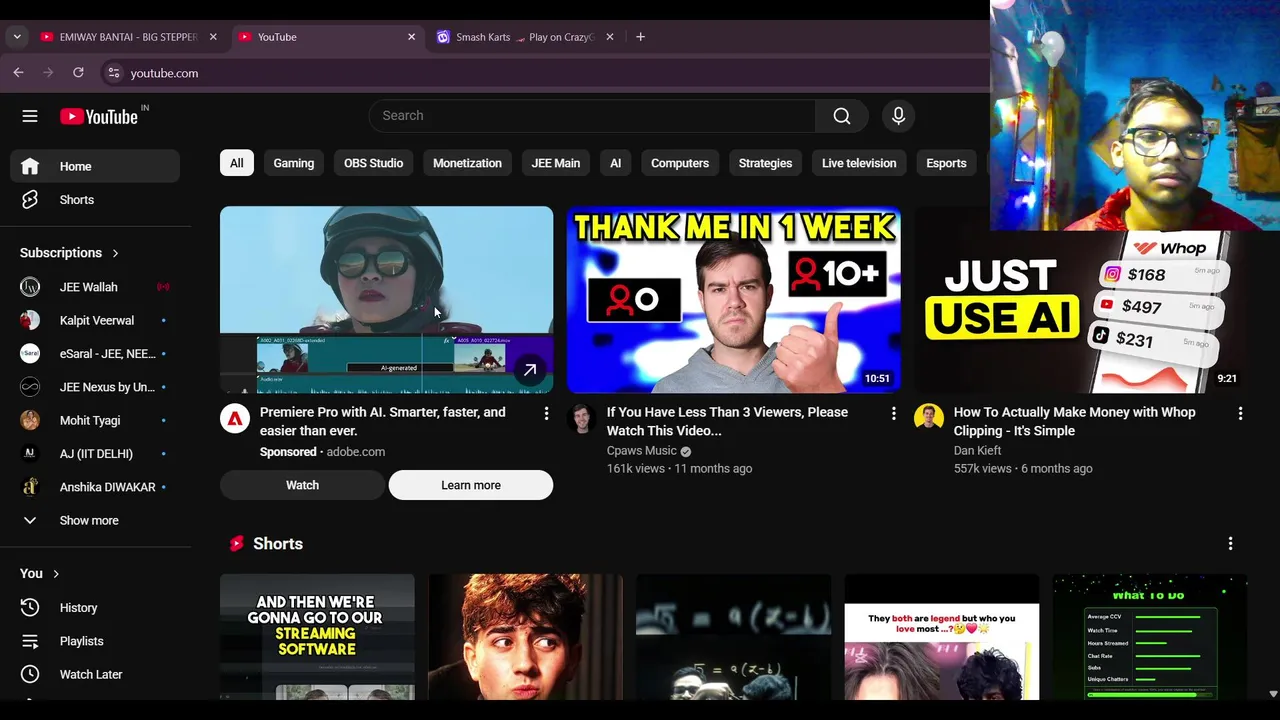Select the Strategies filter chip
This screenshot has width=1280, height=720.
(765, 163)
